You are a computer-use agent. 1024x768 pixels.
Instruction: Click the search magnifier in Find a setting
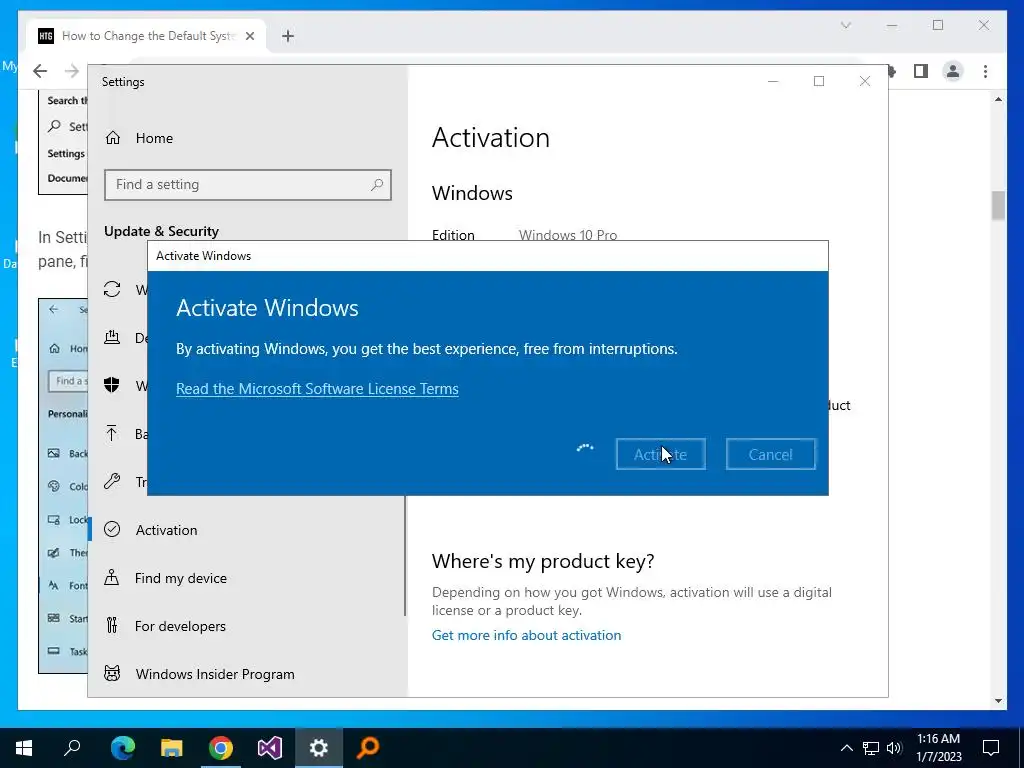pyautogui.click(x=377, y=185)
